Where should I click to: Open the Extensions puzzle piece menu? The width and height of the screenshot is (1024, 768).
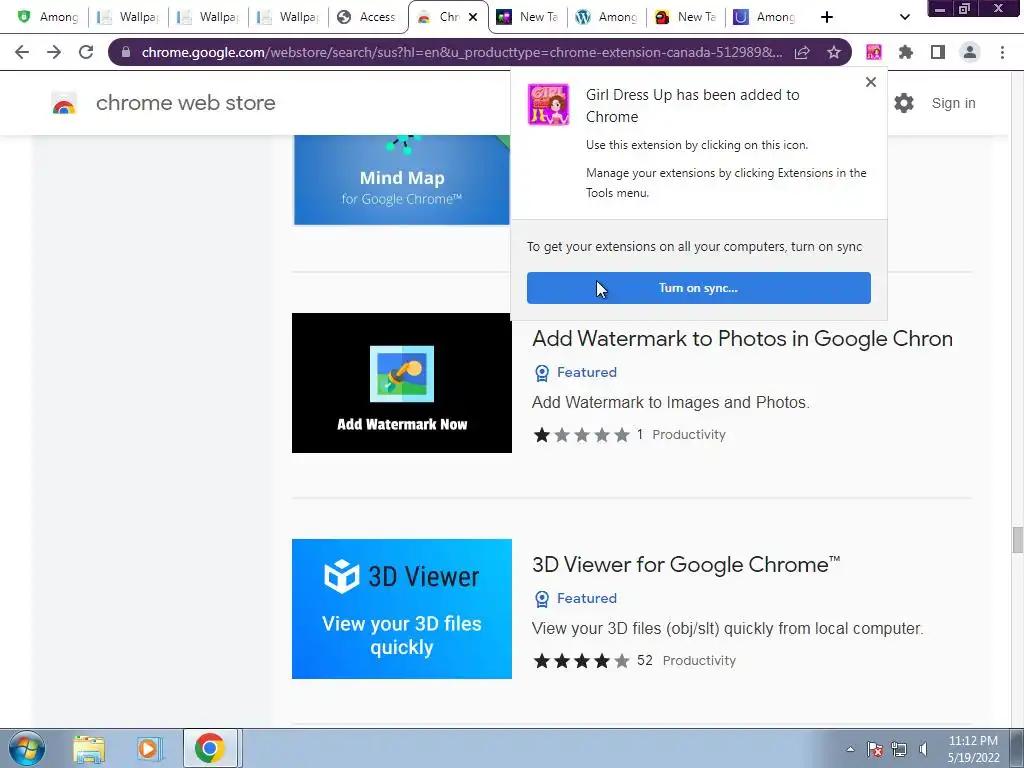(x=906, y=52)
